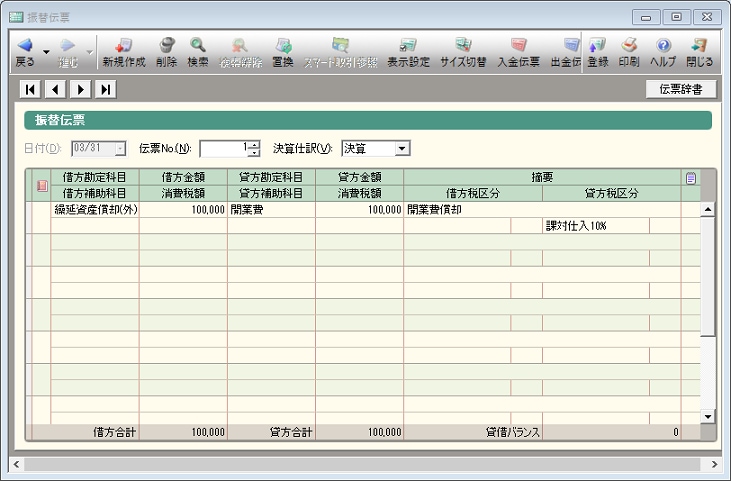Go to the first slip record
Viewport: 731px width, 481px height.
click(x=30, y=90)
